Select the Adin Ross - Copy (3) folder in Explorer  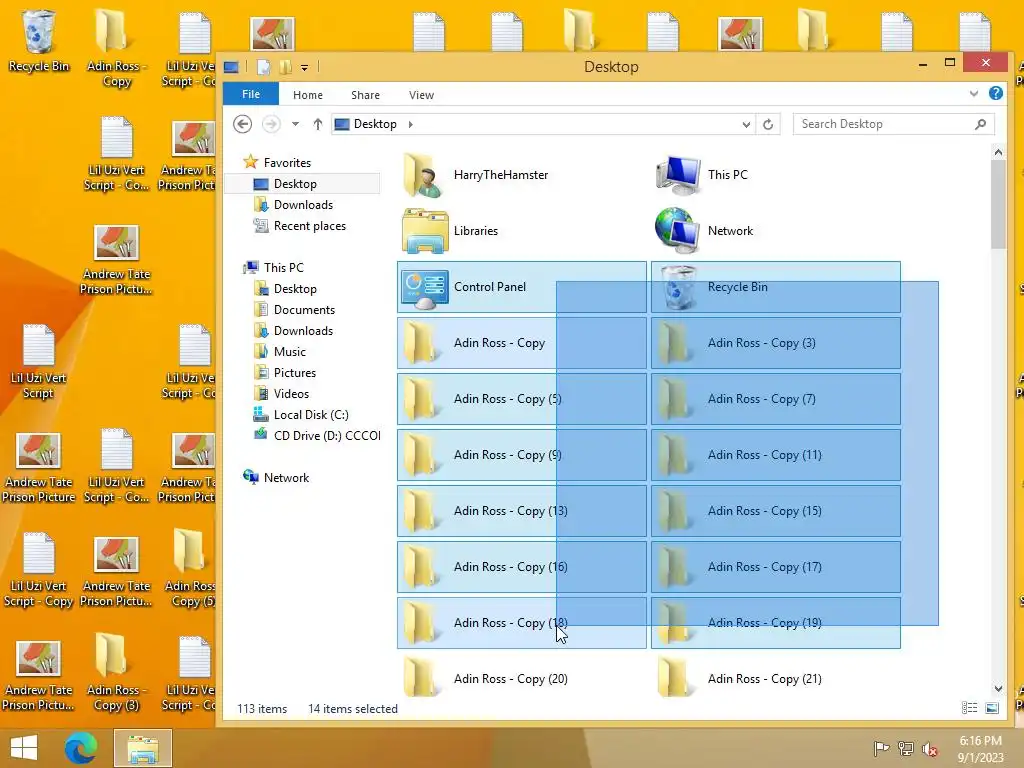[x=775, y=344]
